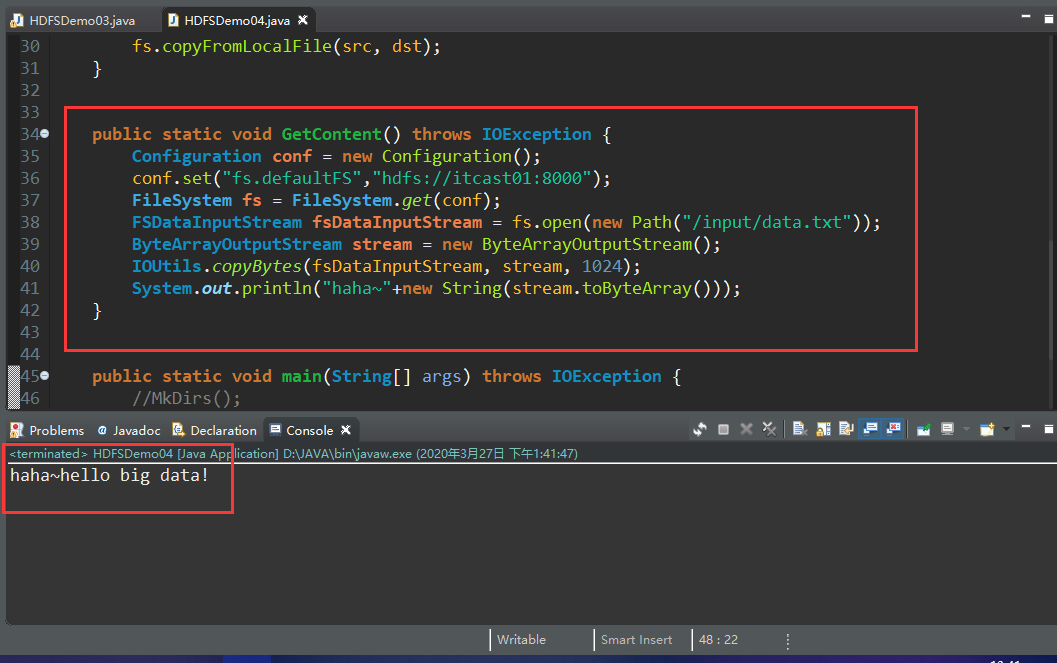
Task: Close the Console view tab
Action: (x=346, y=430)
